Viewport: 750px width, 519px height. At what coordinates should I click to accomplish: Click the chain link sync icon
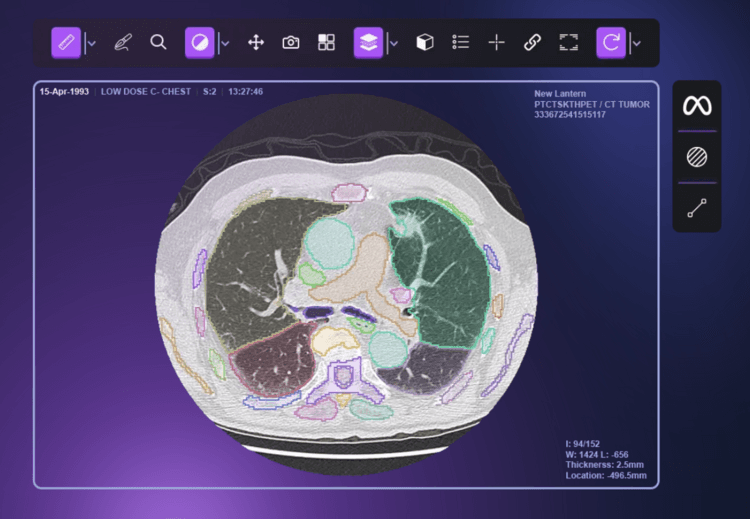coord(532,42)
